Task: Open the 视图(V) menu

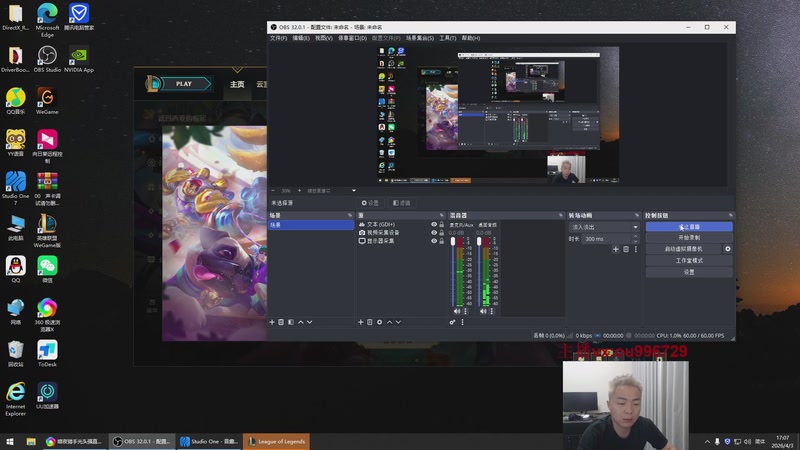Action: click(x=323, y=38)
